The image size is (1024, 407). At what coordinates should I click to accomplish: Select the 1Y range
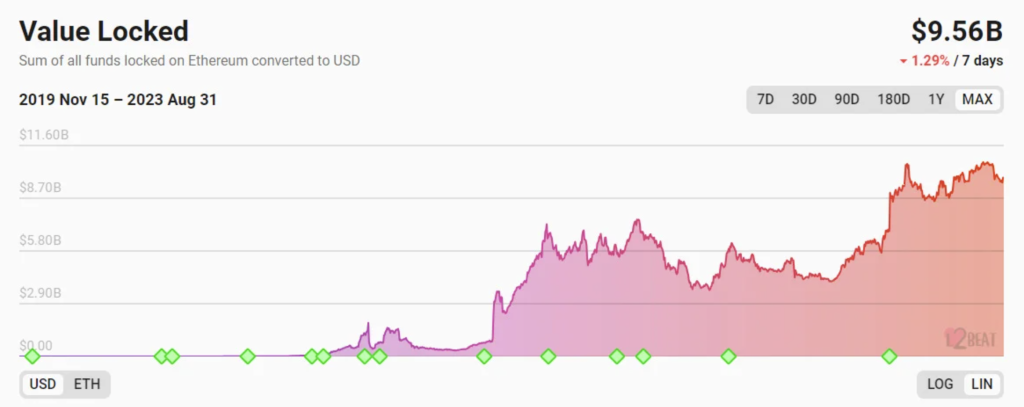tap(936, 99)
